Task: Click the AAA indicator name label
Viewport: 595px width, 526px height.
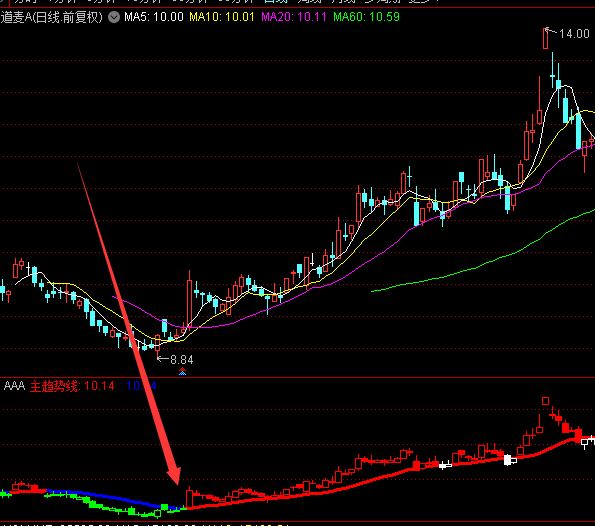Action: tap(14, 386)
